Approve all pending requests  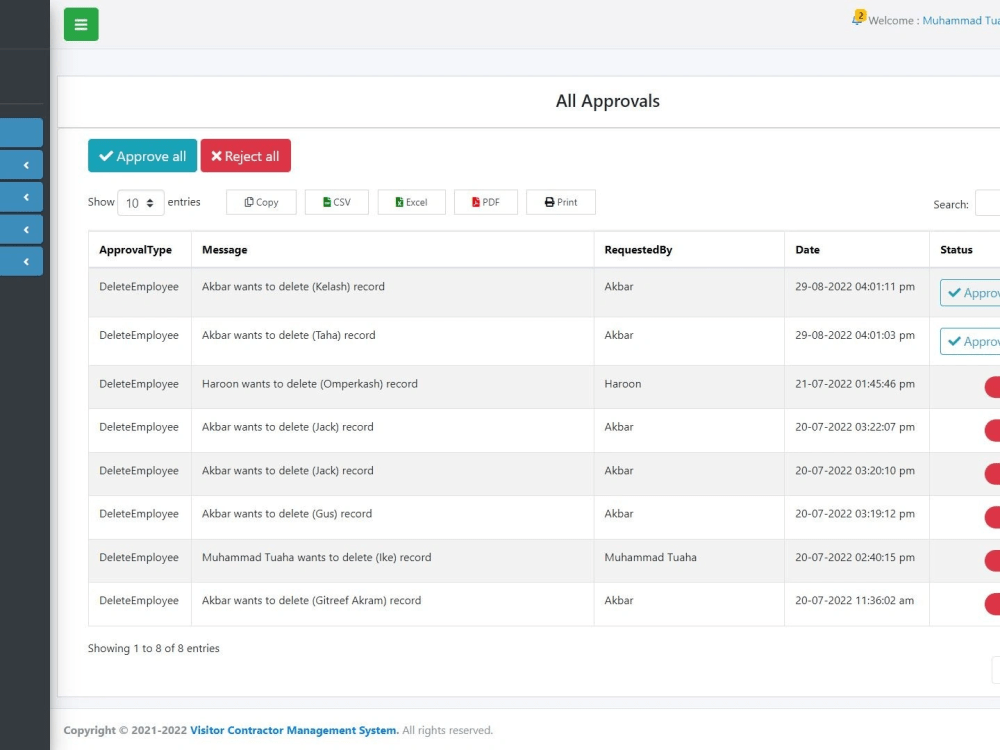click(x=142, y=156)
